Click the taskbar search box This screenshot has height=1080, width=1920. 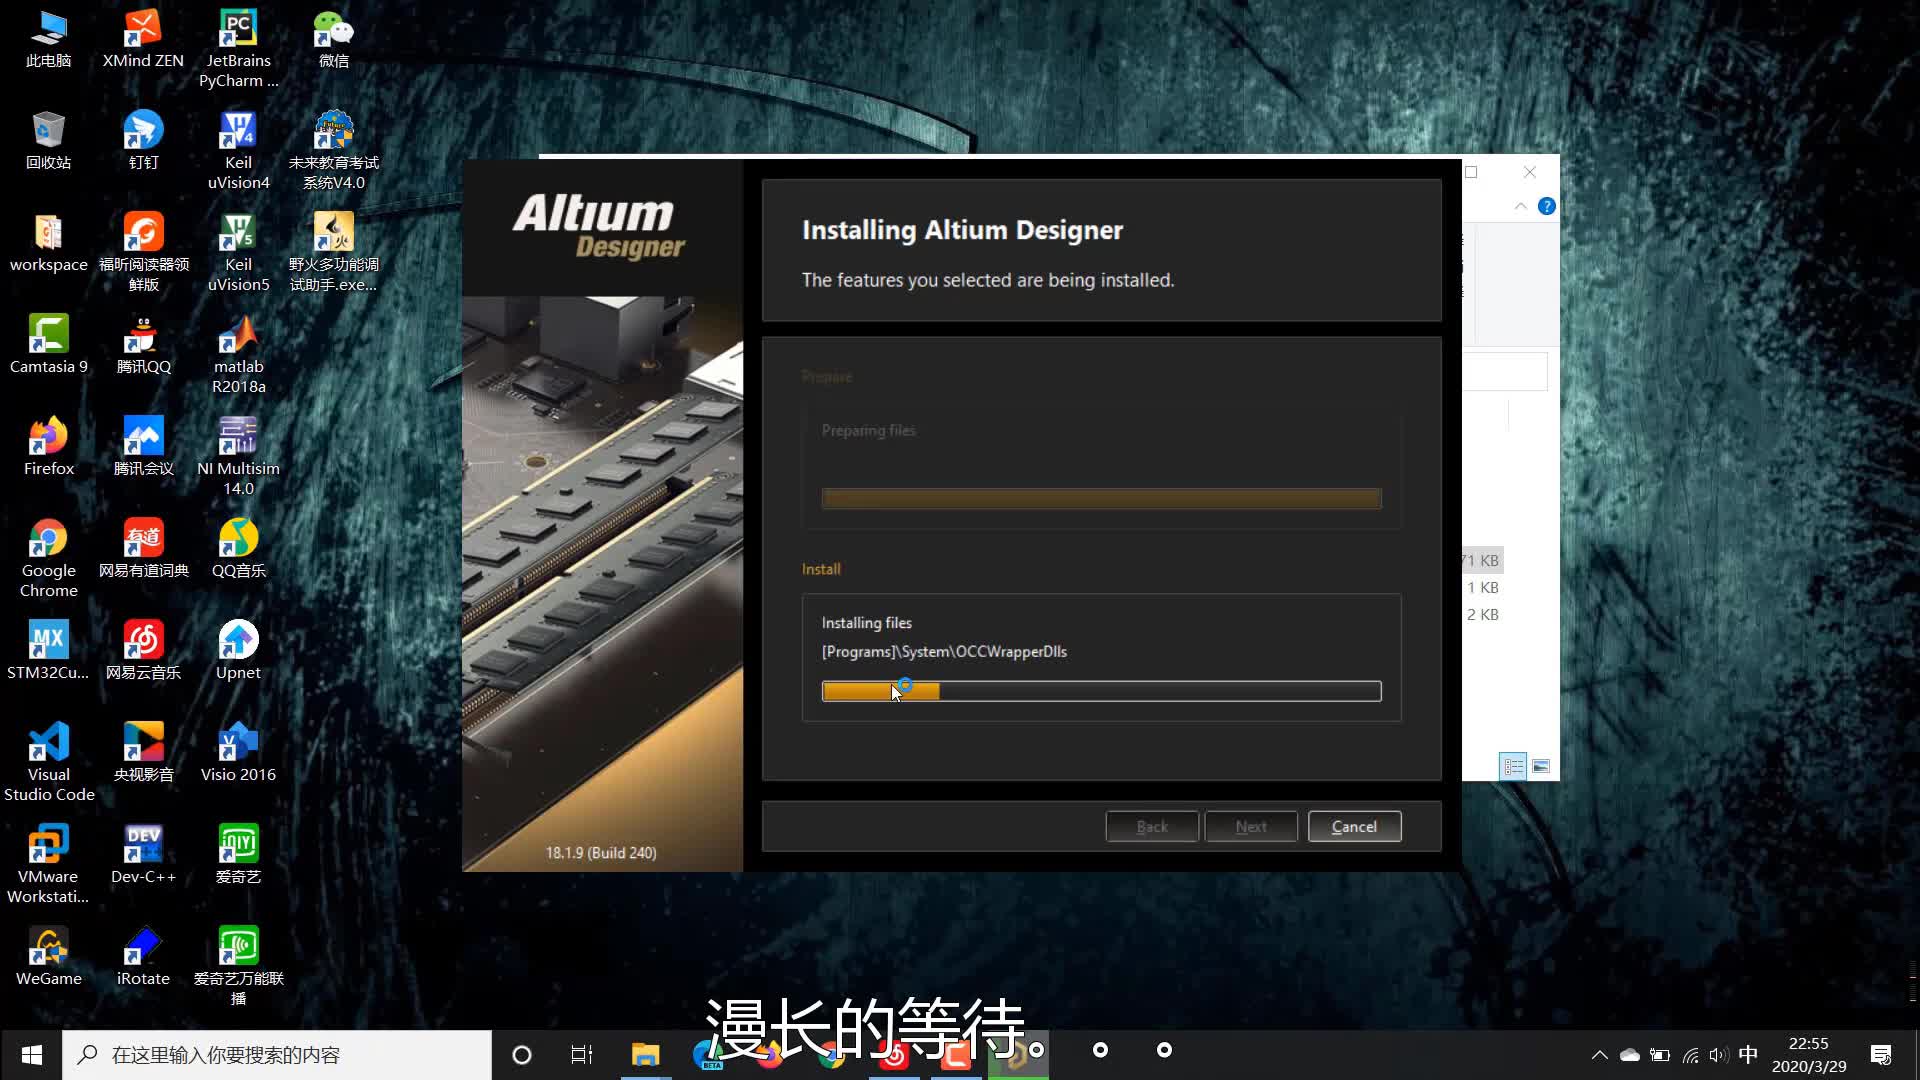click(277, 1055)
